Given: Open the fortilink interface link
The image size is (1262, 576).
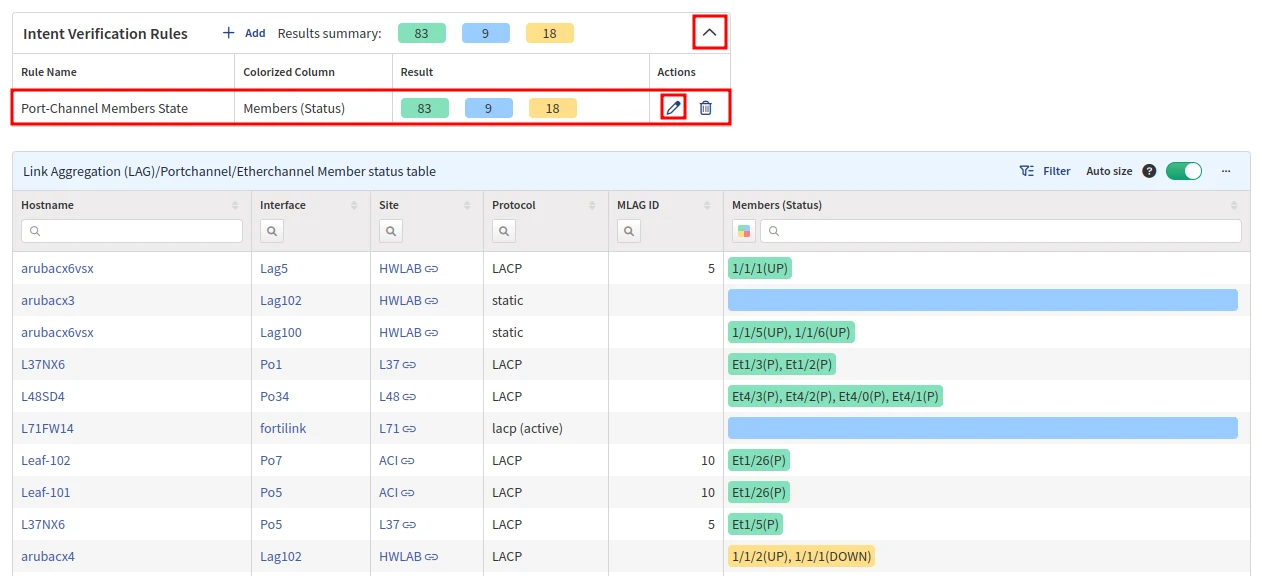Looking at the screenshot, I should (283, 428).
